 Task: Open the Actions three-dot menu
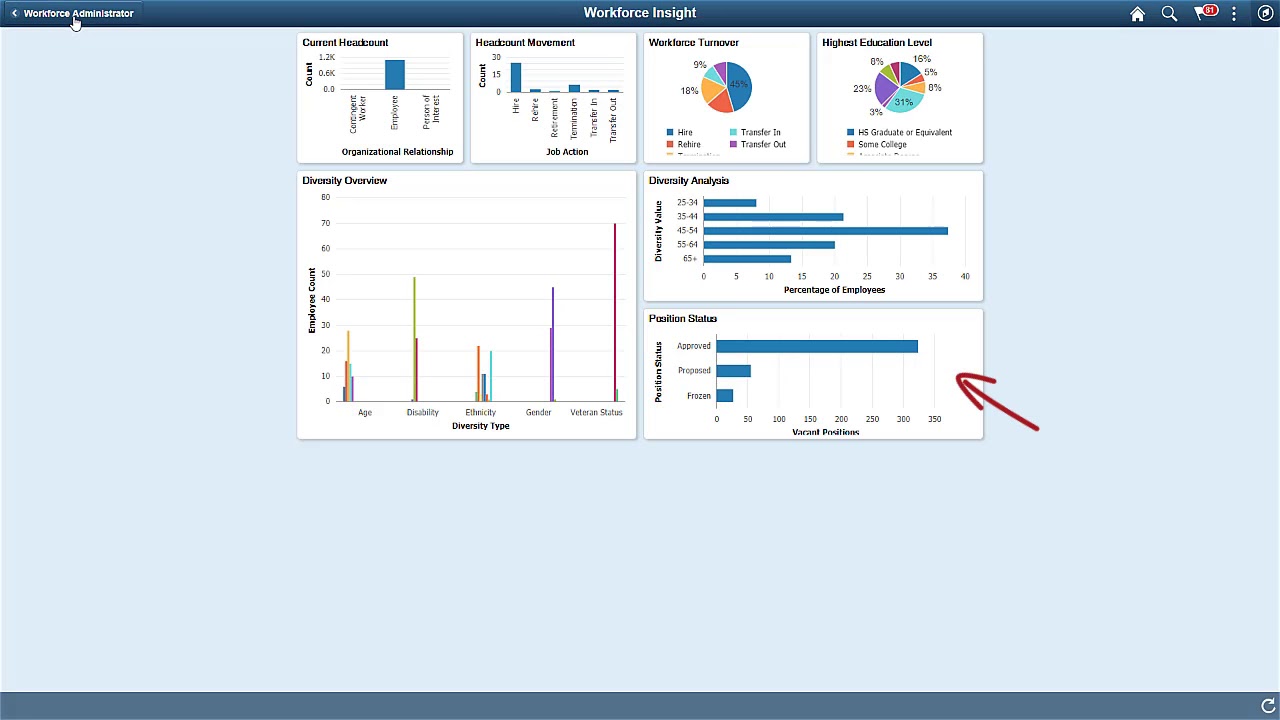[1234, 13]
